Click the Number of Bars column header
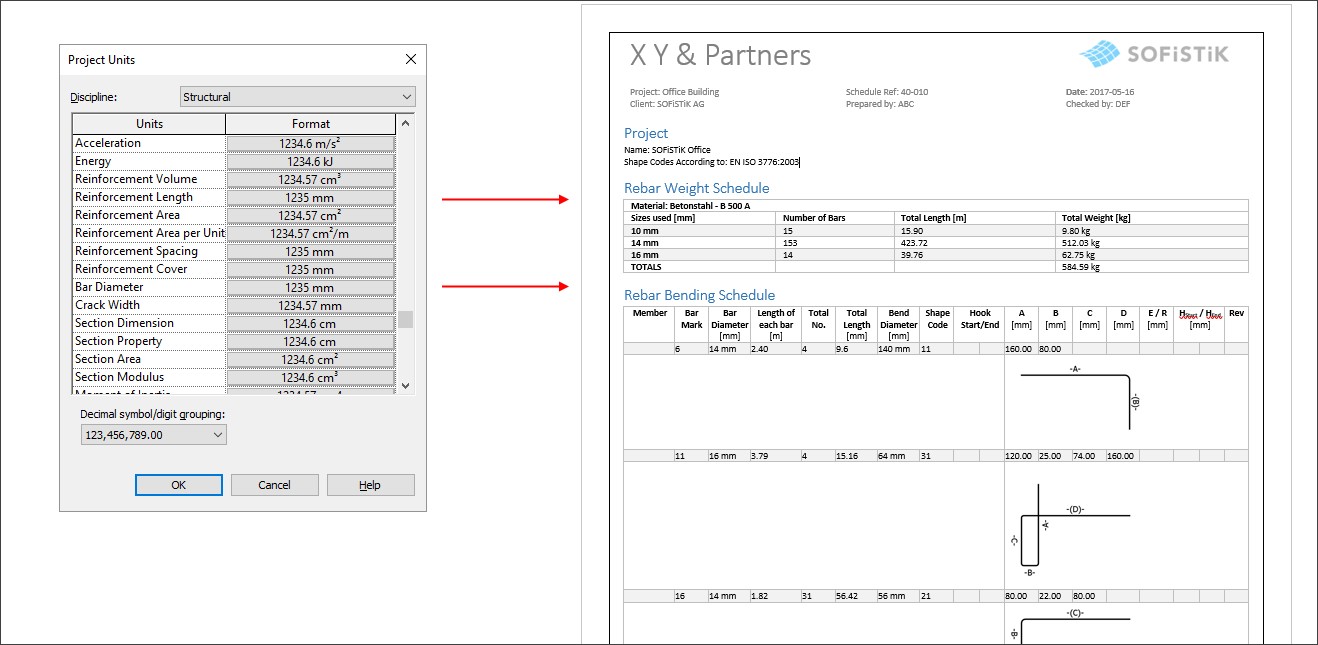Screen dimensions: 1318x645 tap(835, 218)
